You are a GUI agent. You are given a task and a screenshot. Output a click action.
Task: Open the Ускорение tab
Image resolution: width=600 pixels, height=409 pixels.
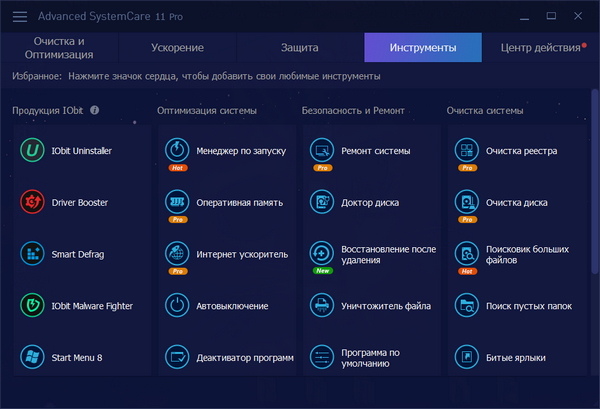(x=178, y=48)
